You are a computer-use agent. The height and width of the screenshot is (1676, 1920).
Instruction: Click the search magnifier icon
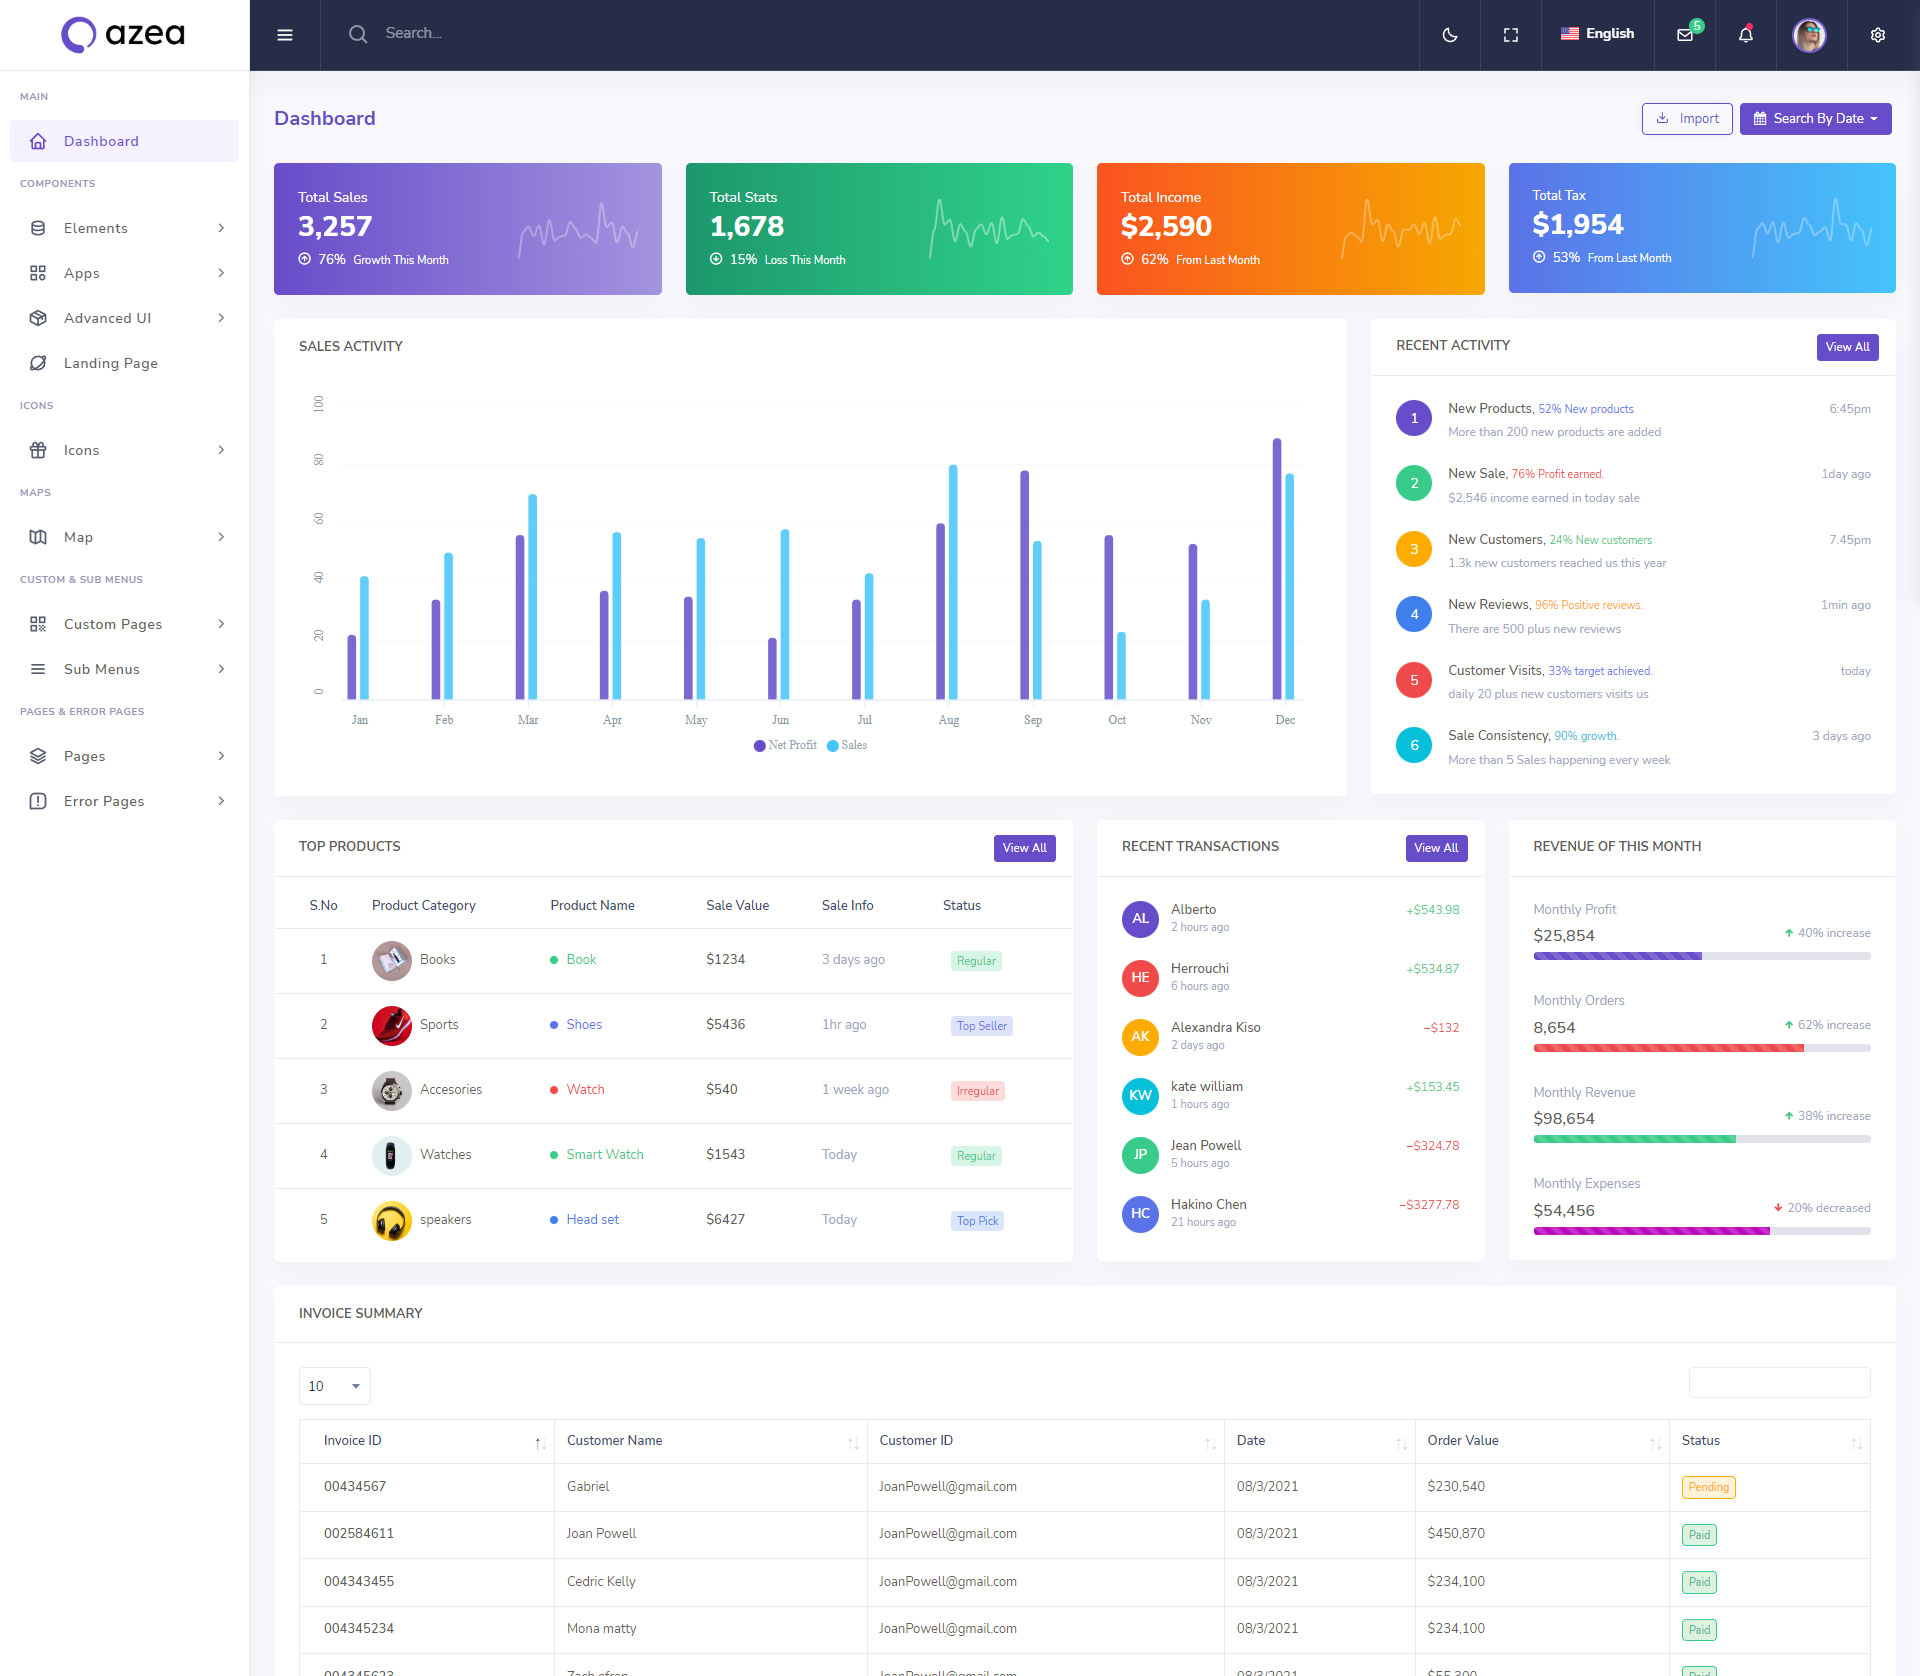pyautogui.click(x=357, y=34)
